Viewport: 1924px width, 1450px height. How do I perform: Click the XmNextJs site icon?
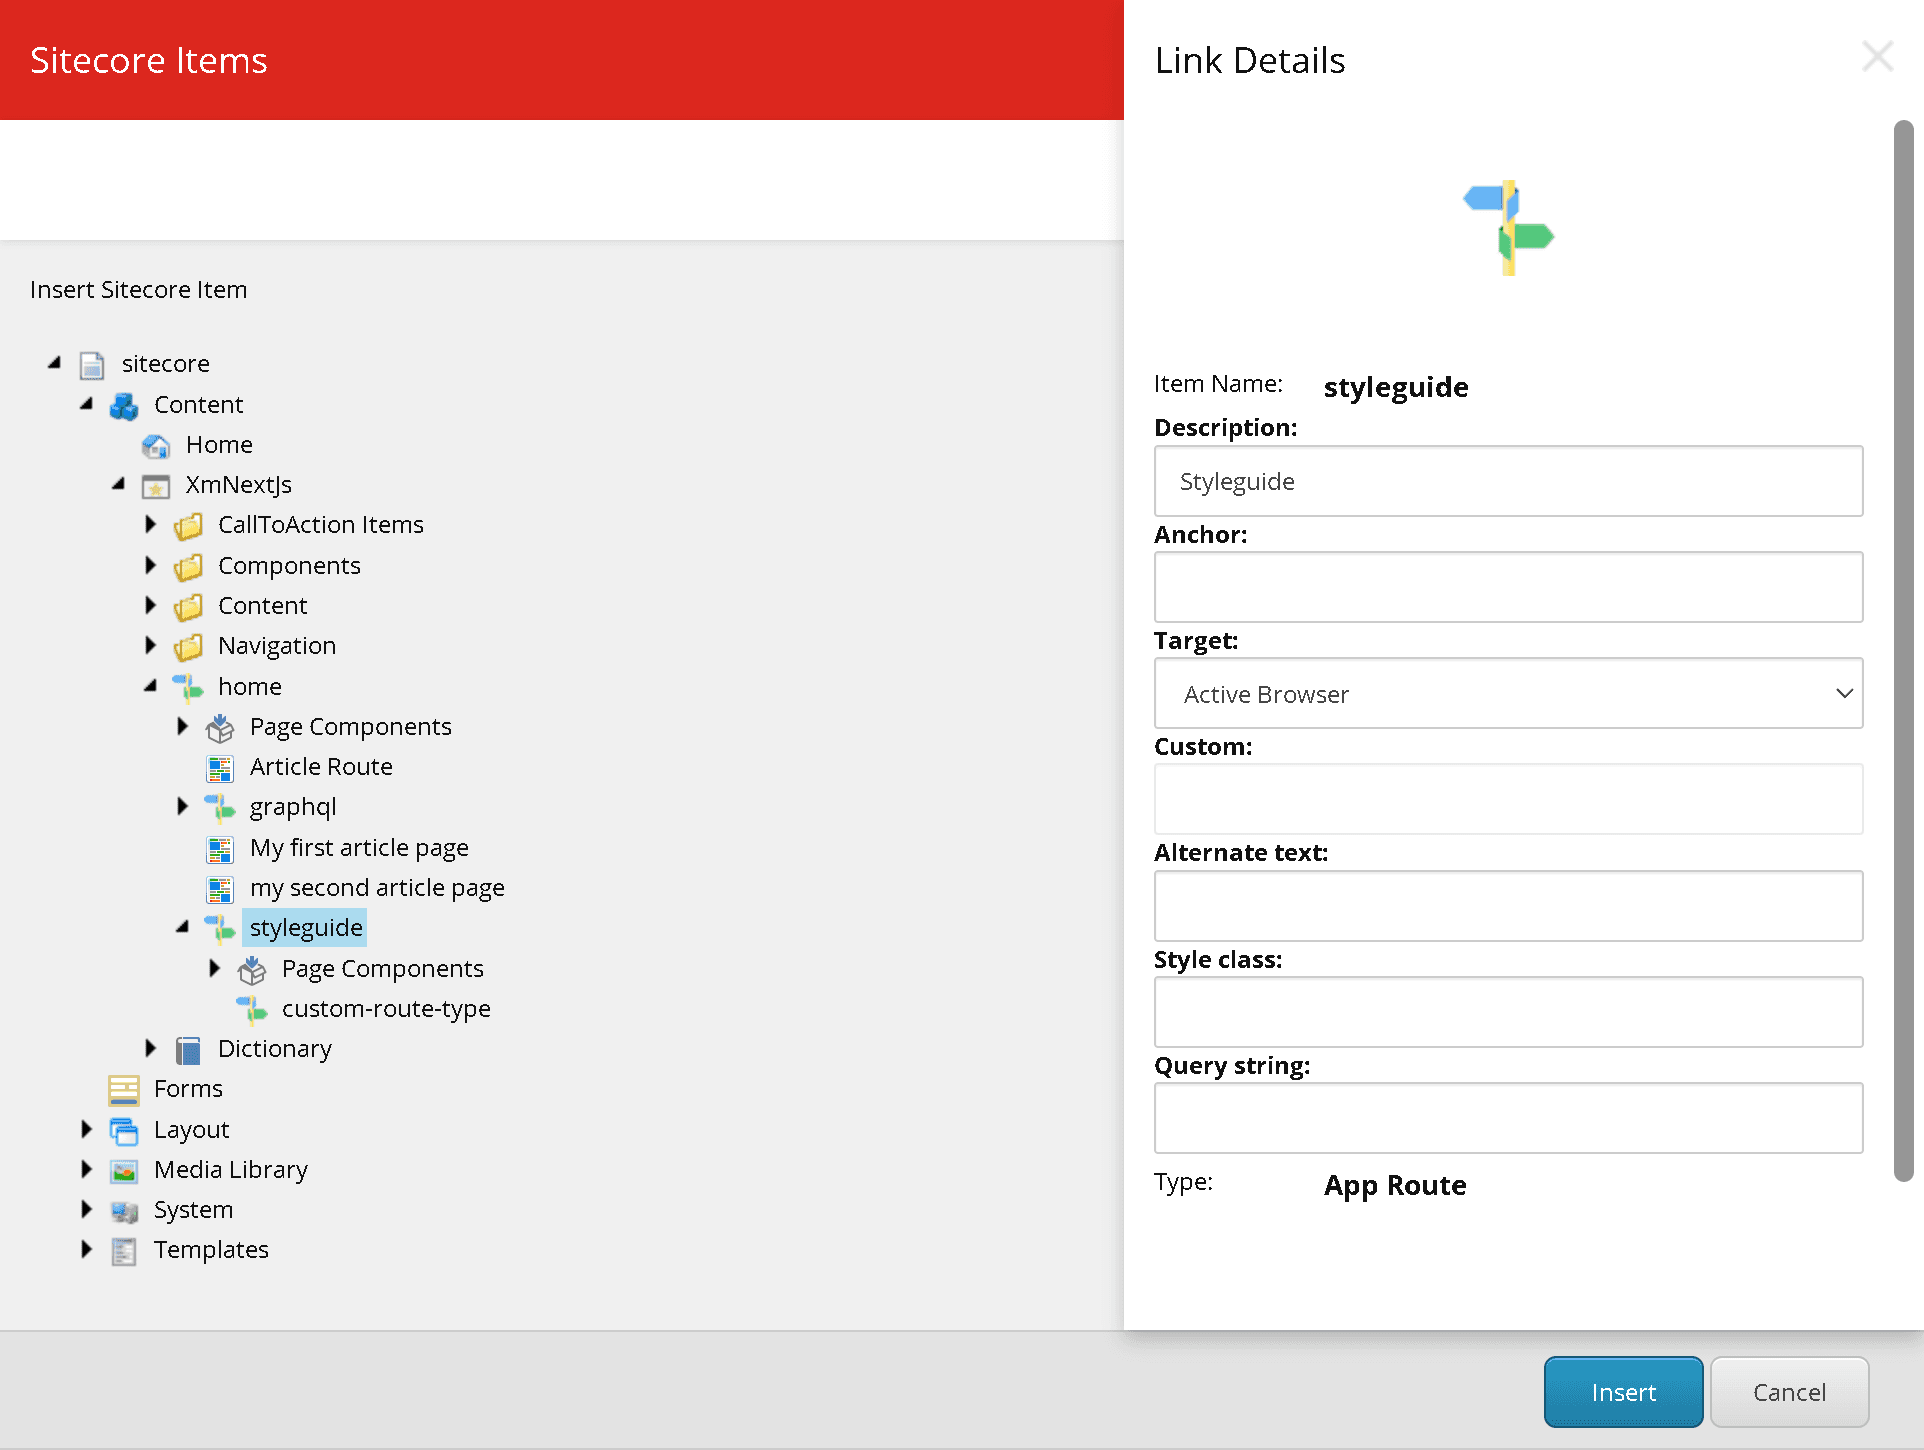tap(156, 486)
